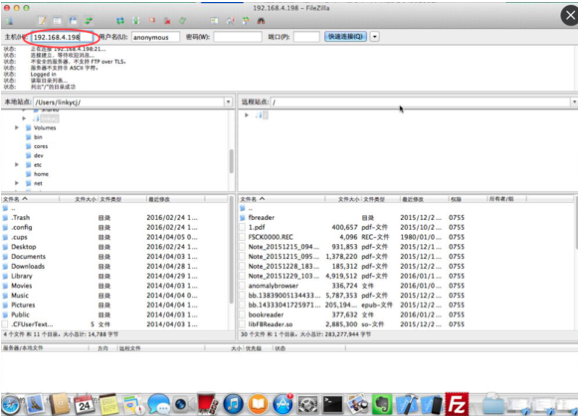The image size is (582, 420).
Task: Click the cancel current operation icon
Action: pyautogui.click(x=152, y=21)
